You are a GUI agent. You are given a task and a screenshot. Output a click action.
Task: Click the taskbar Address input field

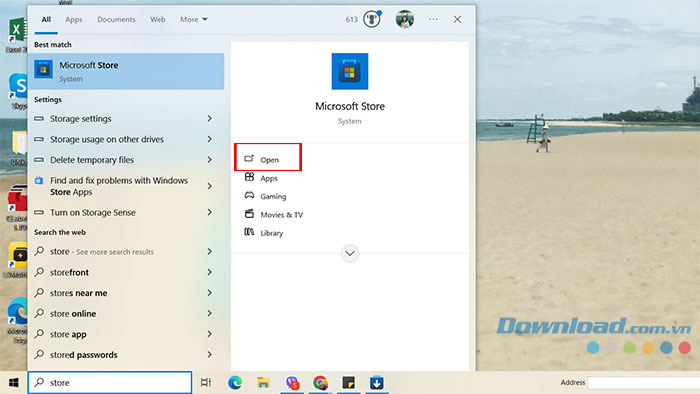[x=644, y=382]
